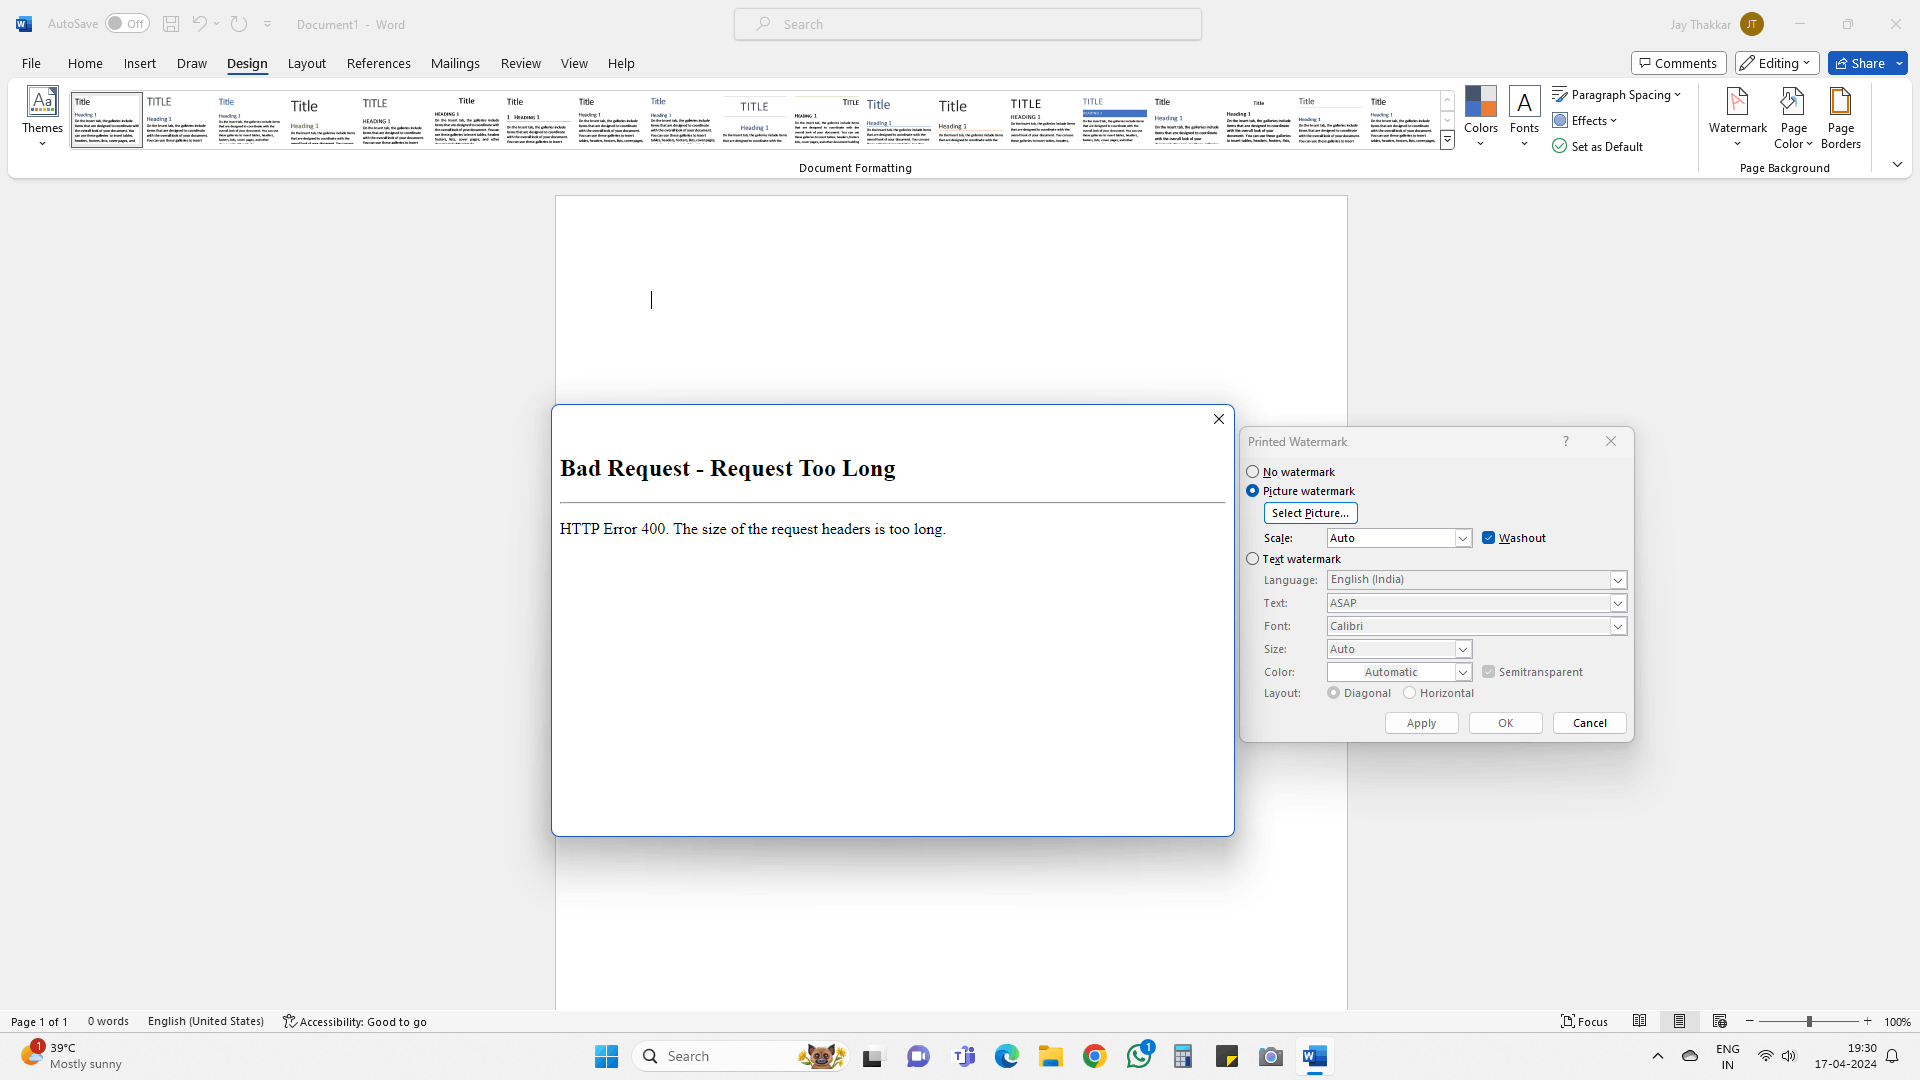Image resolution: width=1920 pixels, height=1080 pixels.
Task: Click OK in watermark dialog
Action: (x=1505, y=723)
